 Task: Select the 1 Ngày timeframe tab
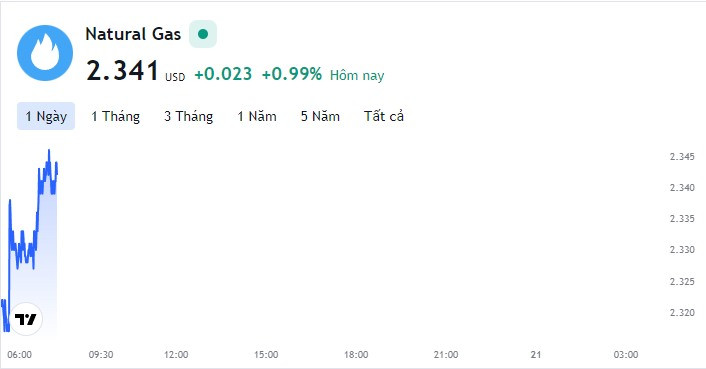46,117
